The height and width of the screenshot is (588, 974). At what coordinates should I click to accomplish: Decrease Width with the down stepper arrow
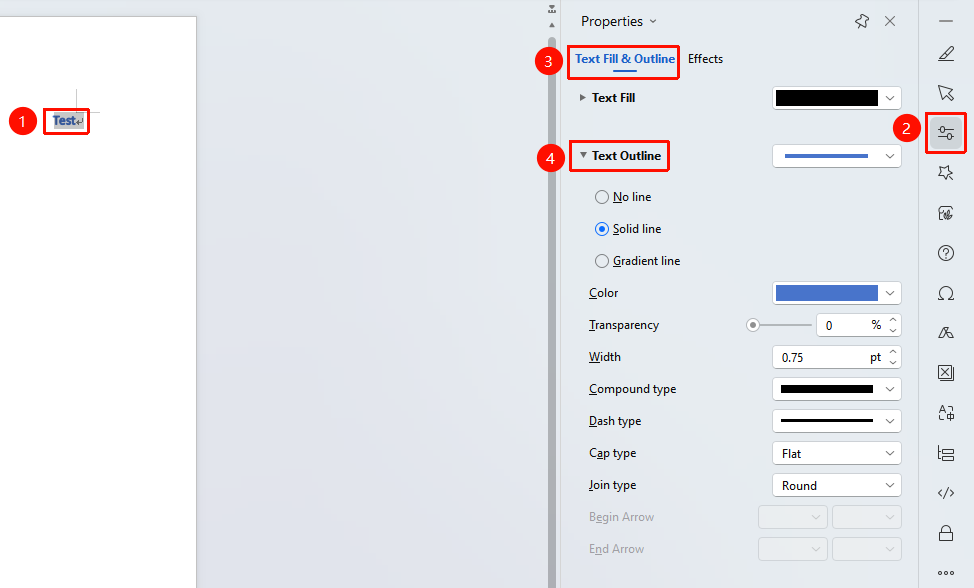pos(893,363)
